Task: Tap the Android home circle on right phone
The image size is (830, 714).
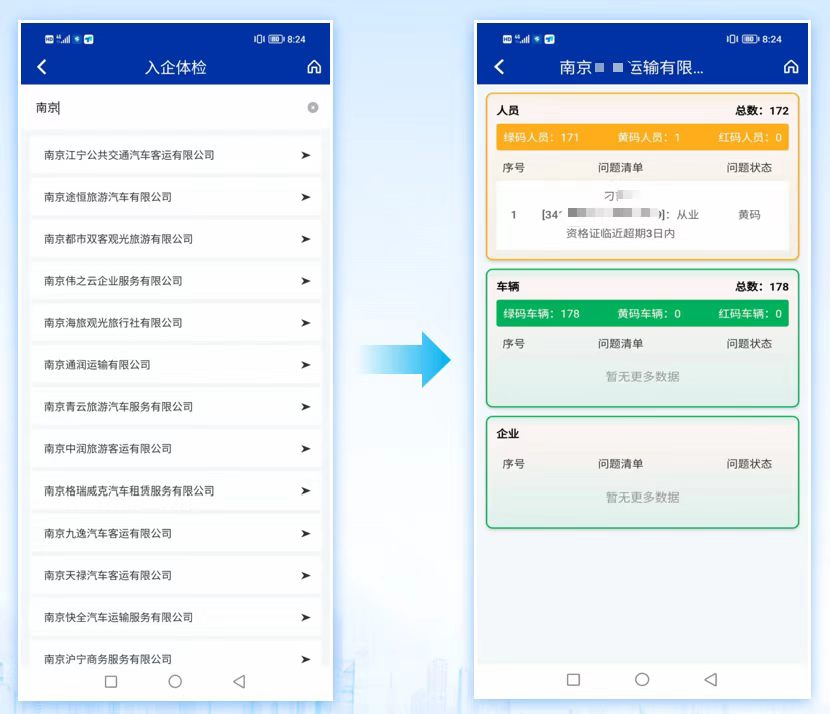Action: click(x=642, y=679)
